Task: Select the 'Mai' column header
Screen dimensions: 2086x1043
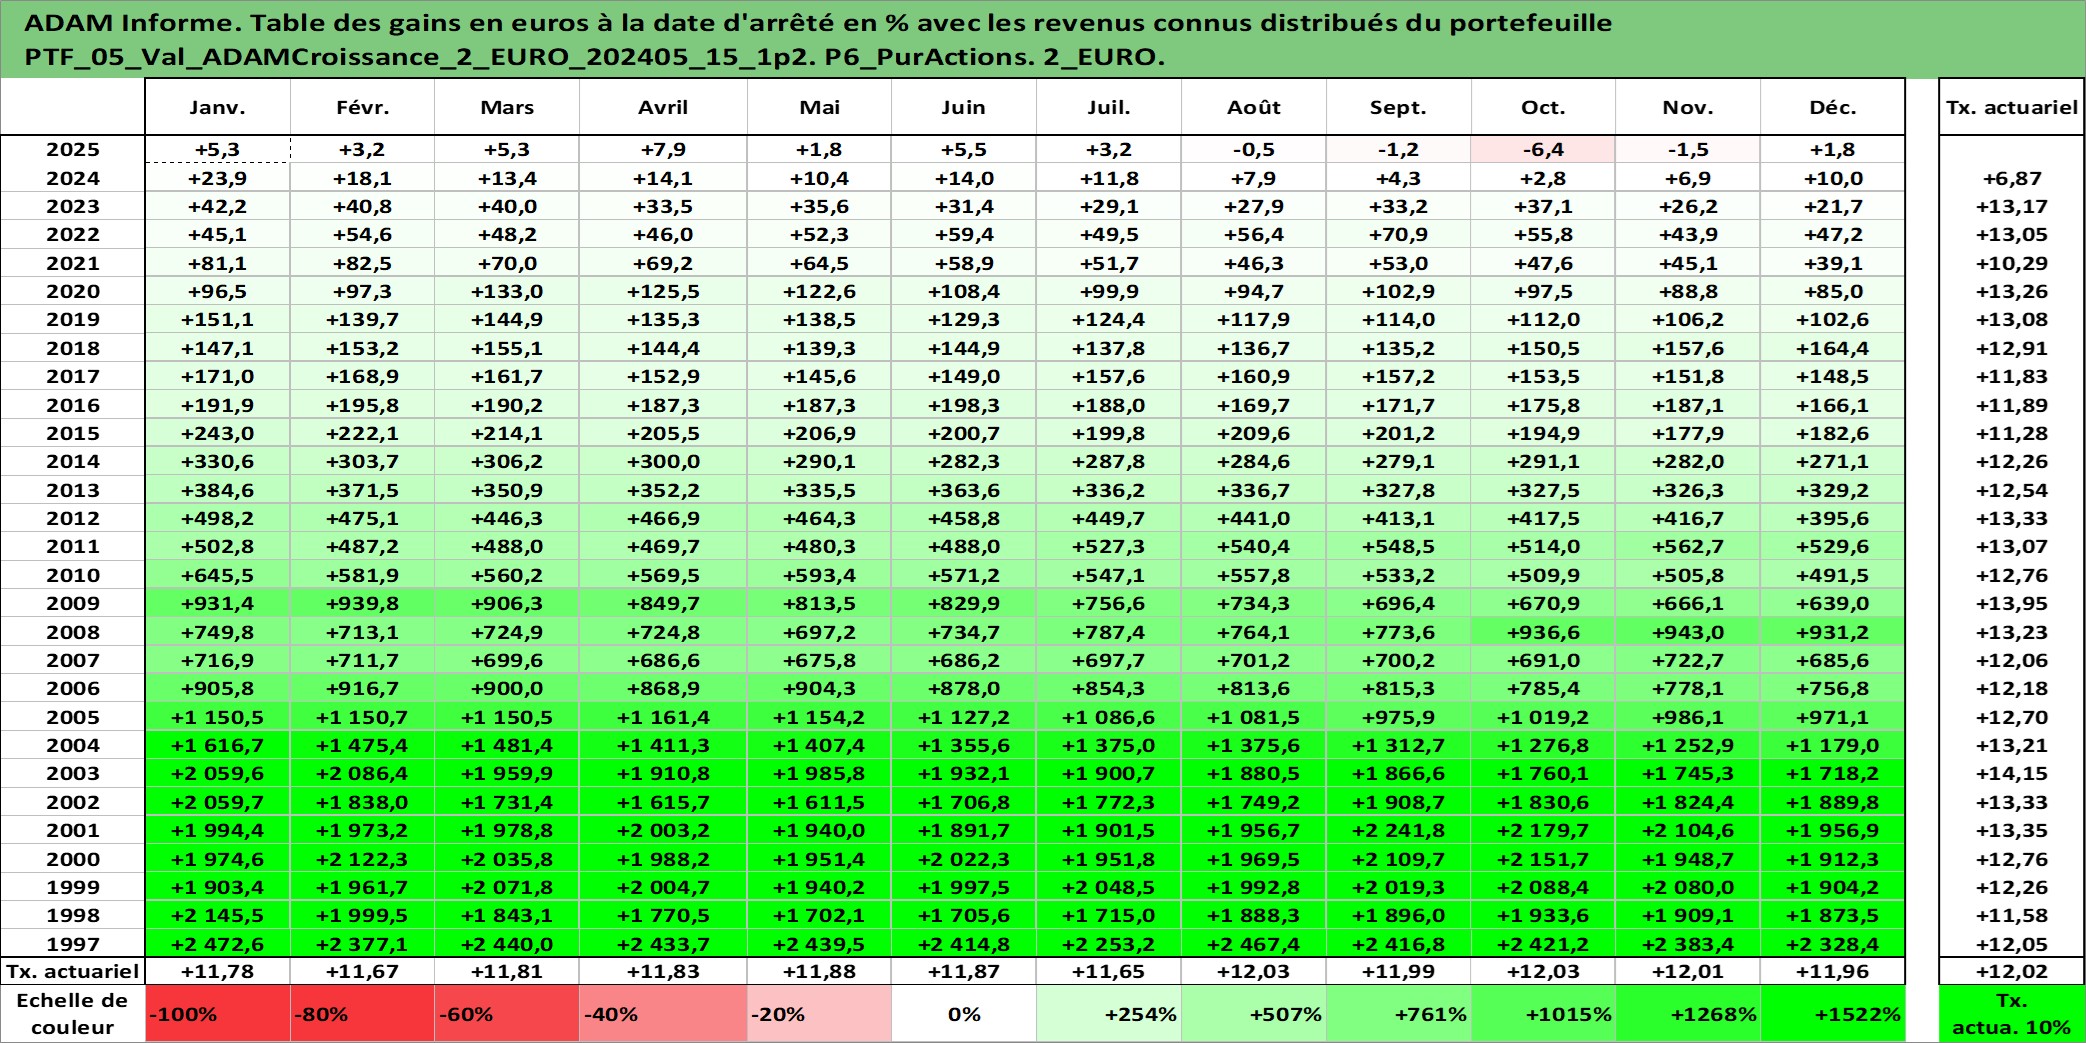Action: pyautogui.click(x=819, y=107)
